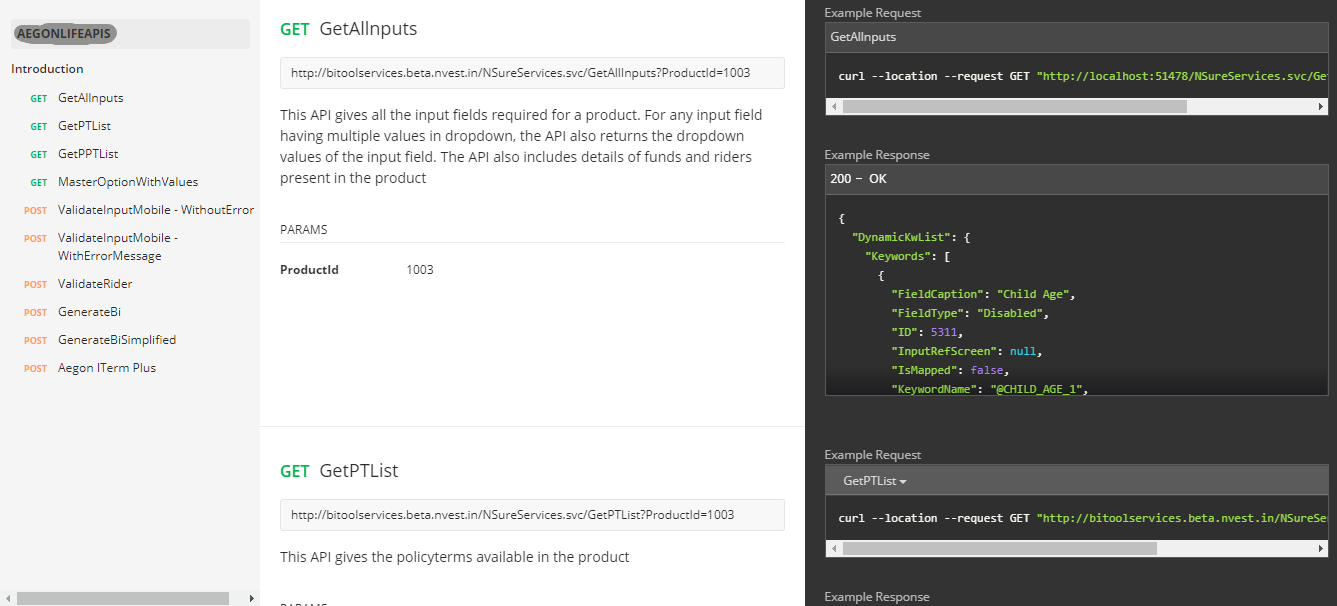Screen dimensions: 1337x606
Task: Open GenerateBi POST request
Action: (89, 312)
